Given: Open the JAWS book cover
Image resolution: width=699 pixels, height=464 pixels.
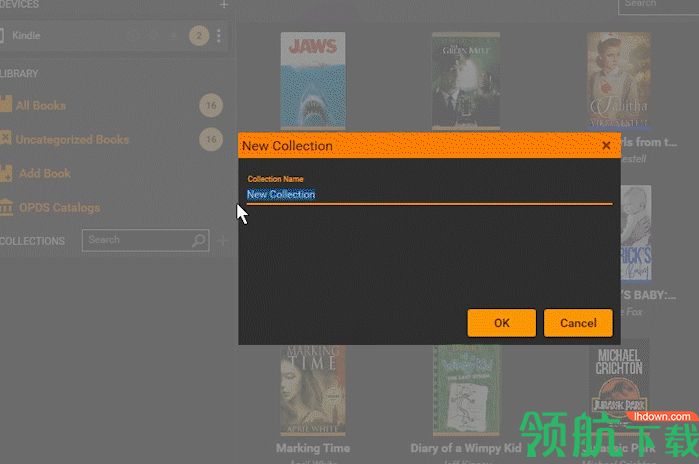Looking at the screenshot, I should [312, 81].
